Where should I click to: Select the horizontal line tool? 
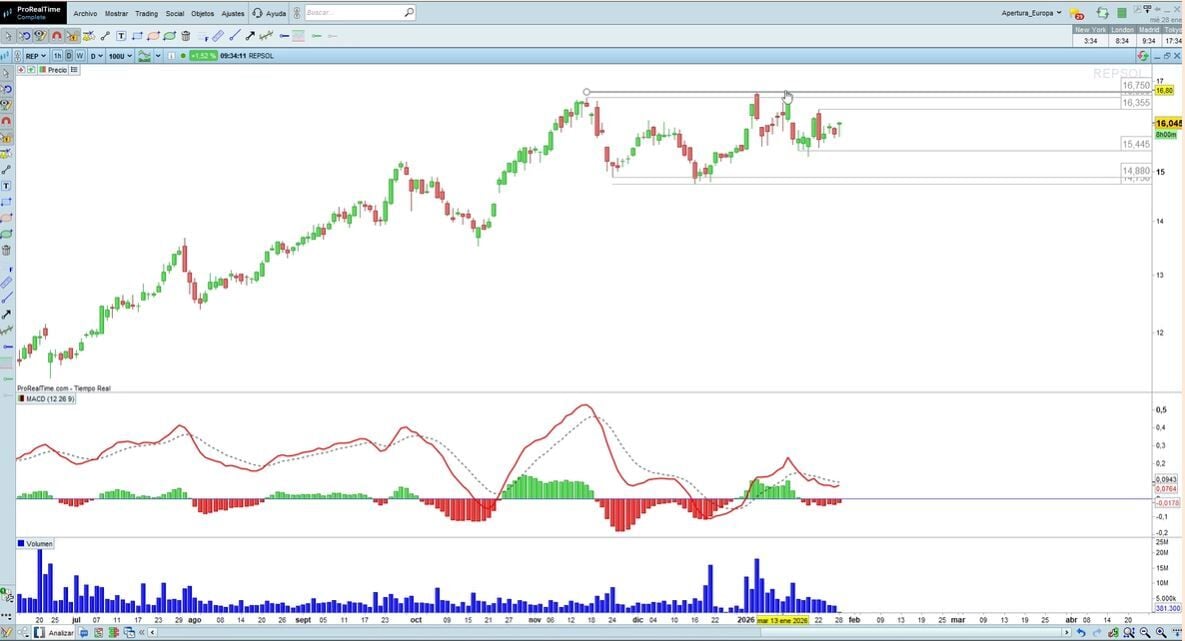pos(284,36)
